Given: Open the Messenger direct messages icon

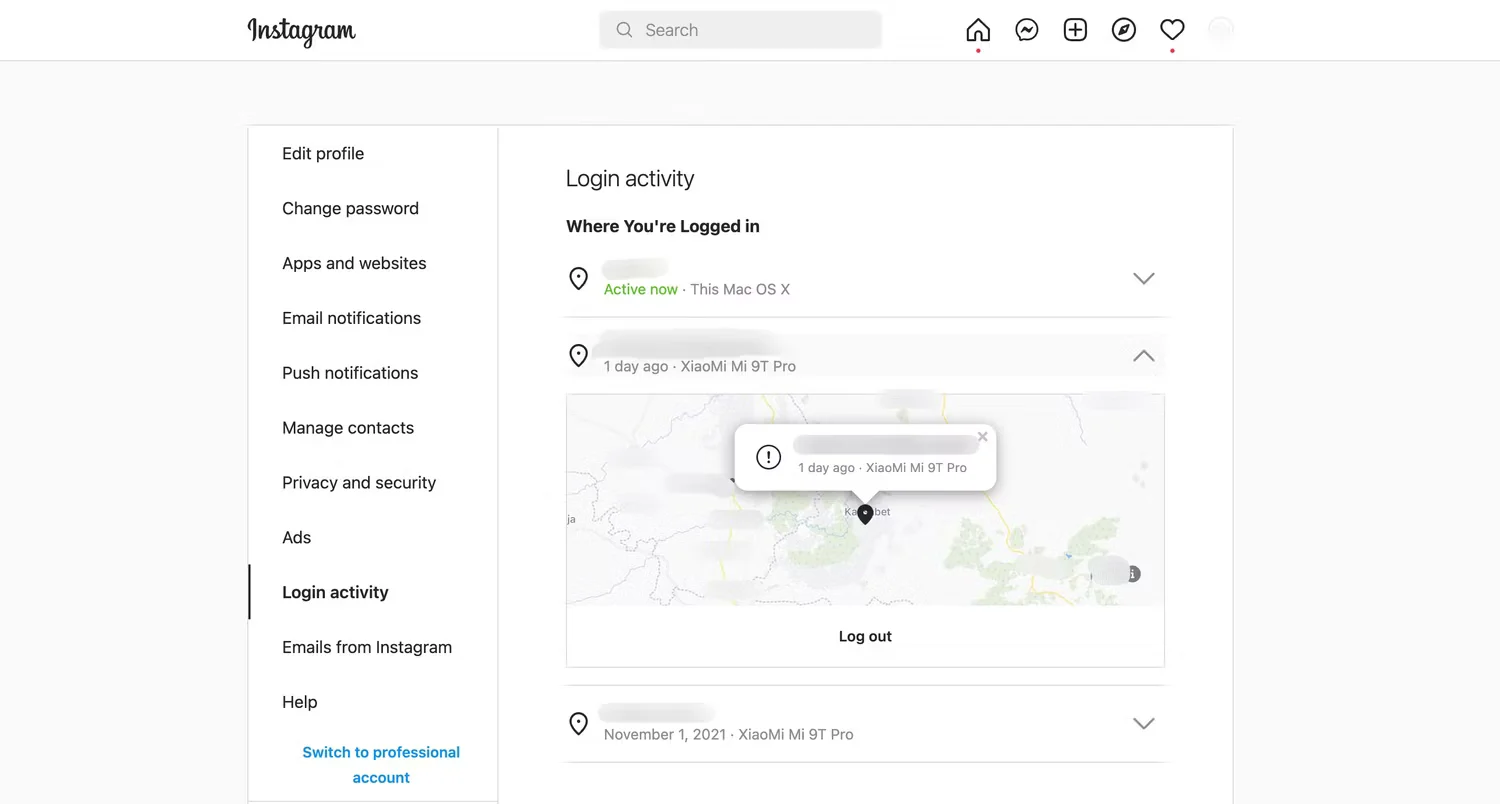Looking at the screenshot, I should [x=1026, y=30].
